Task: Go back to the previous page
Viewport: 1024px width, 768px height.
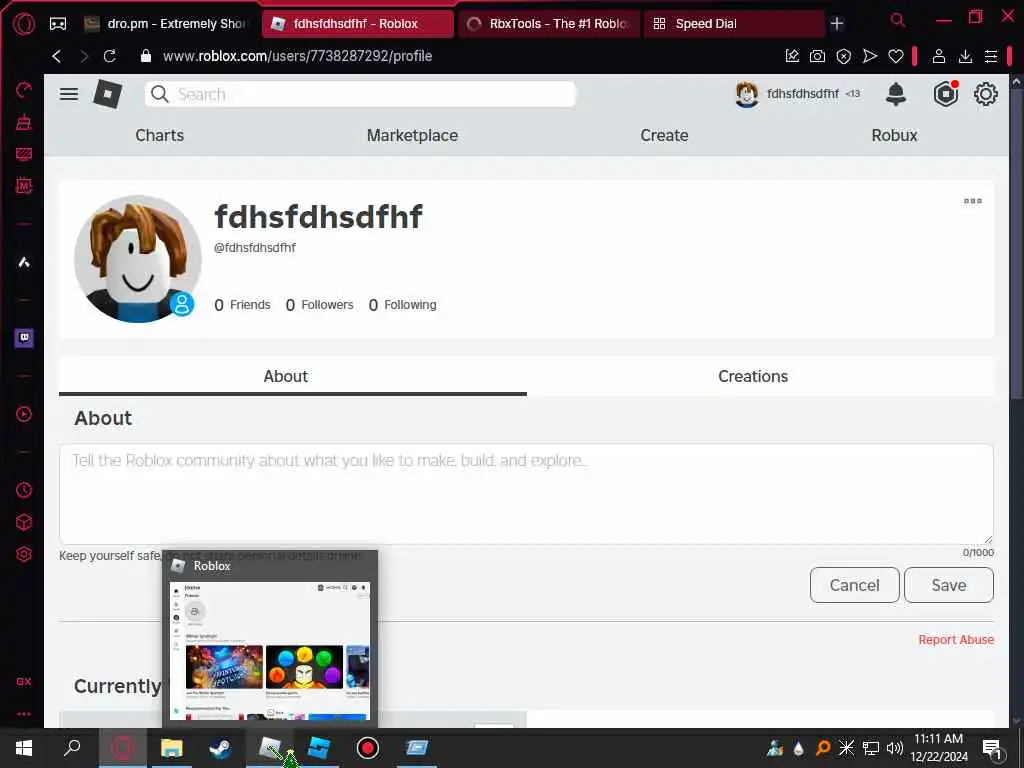Action: coord(57,56)
